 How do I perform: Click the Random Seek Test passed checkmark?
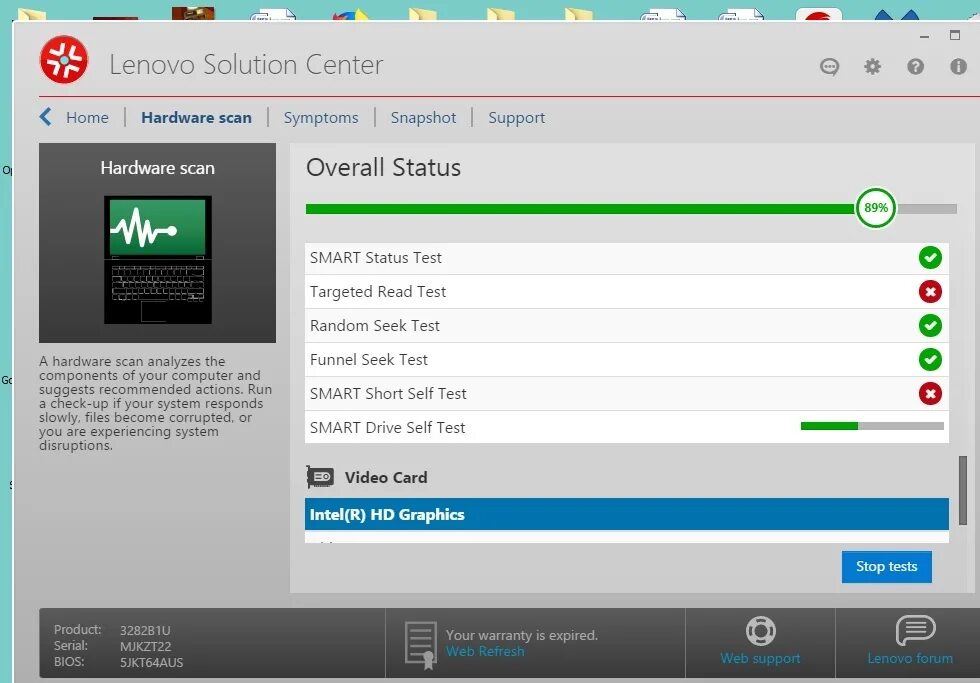(x=930, y=325)
